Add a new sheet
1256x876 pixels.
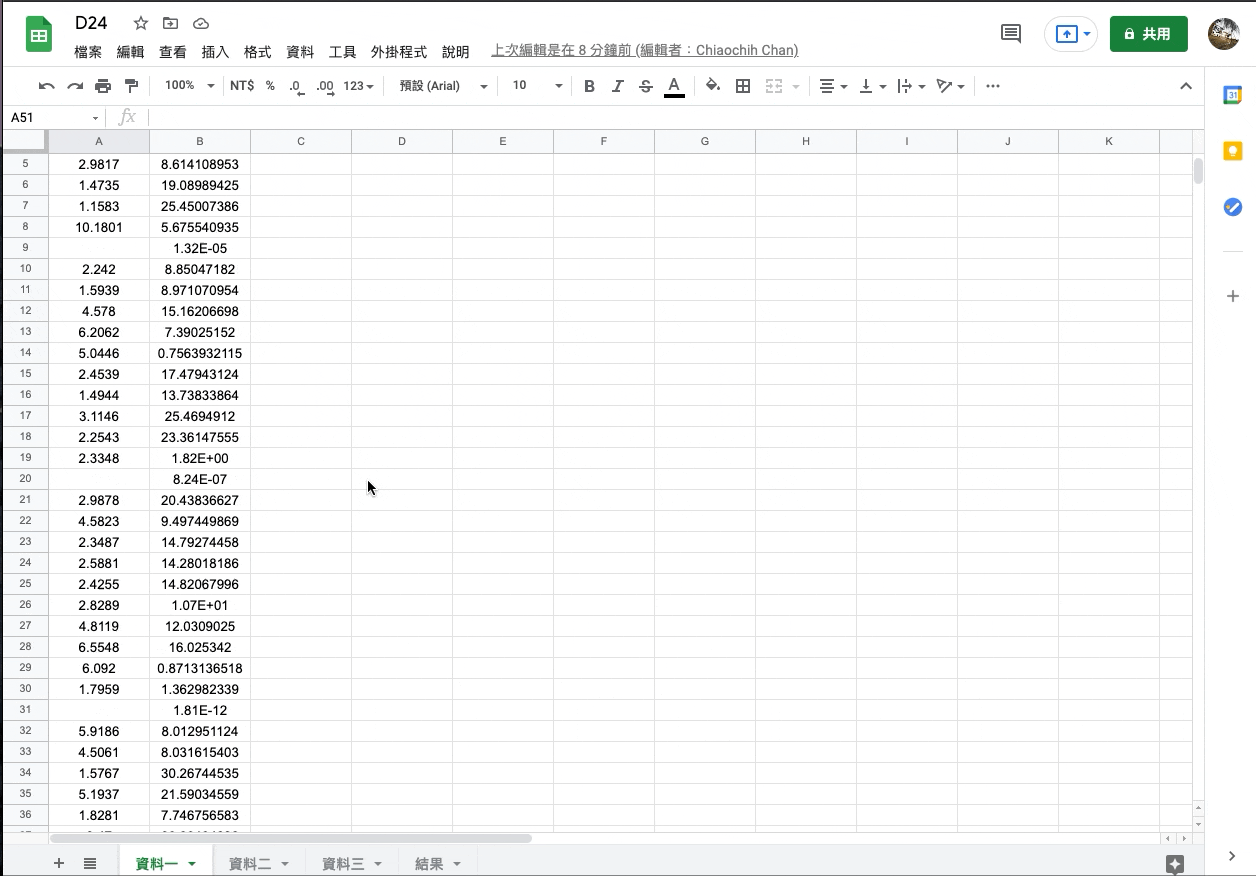coord(59,863)
